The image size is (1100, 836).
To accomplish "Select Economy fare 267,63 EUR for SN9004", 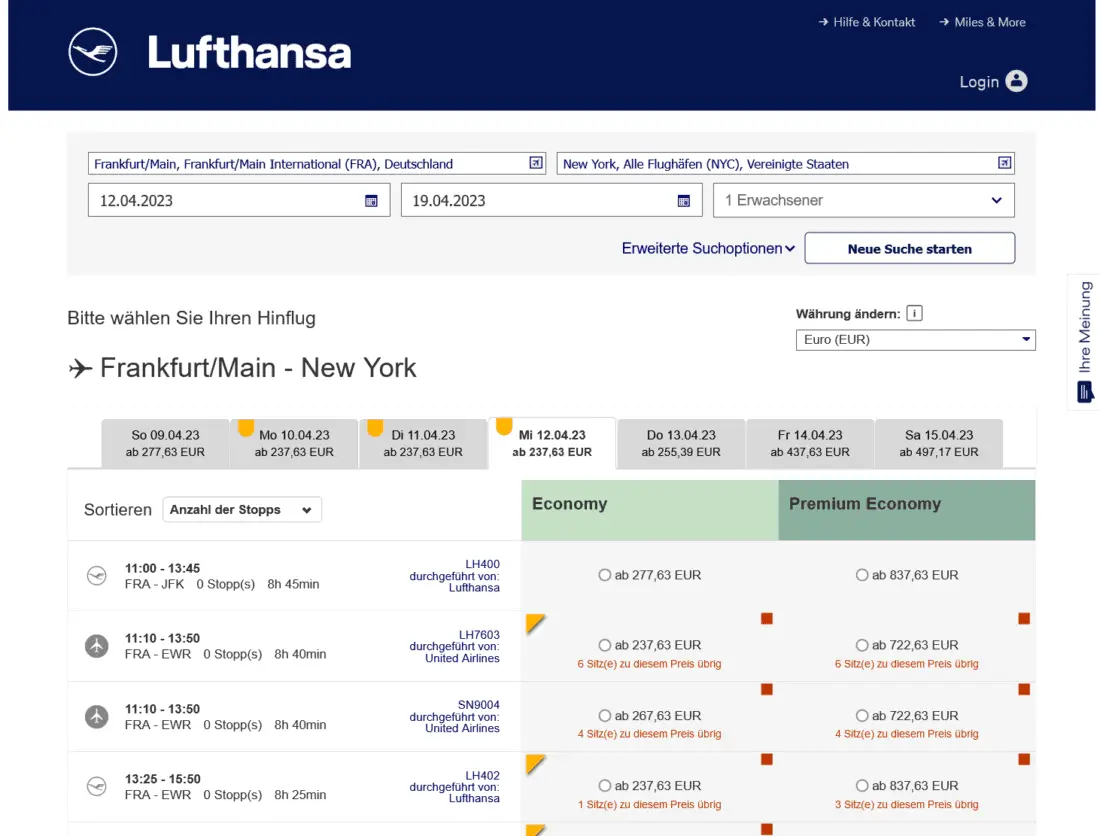I will (x=604, y=716).
